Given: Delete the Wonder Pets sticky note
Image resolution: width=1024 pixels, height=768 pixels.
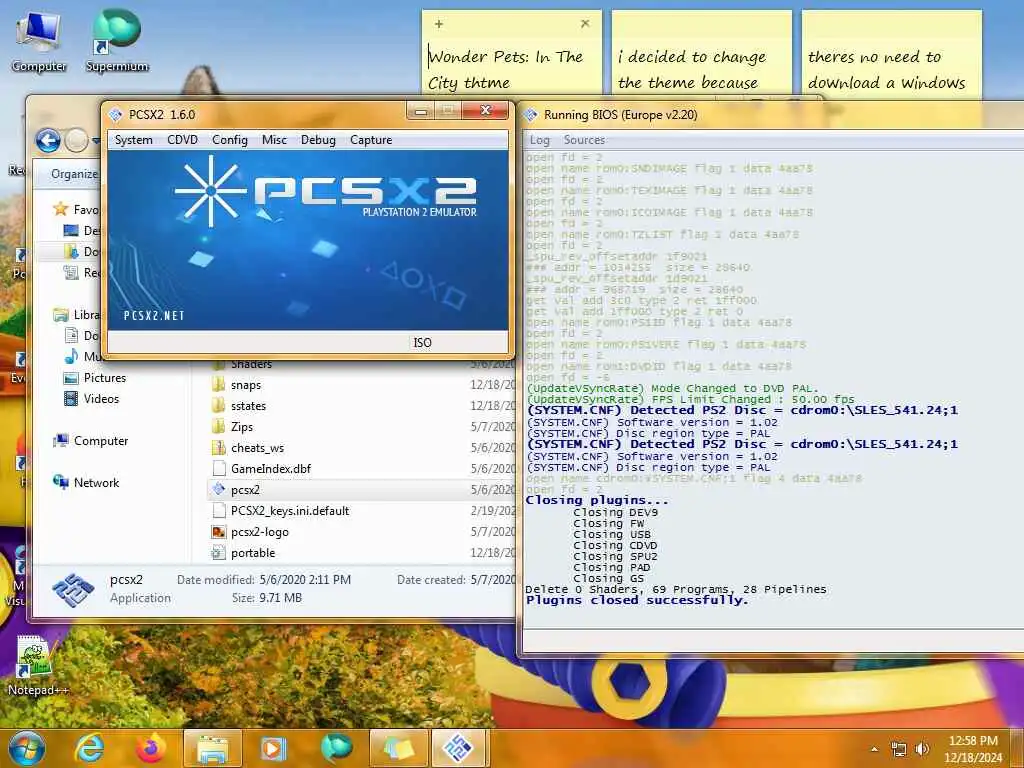Looking at the screenshot, I should 585,24.
